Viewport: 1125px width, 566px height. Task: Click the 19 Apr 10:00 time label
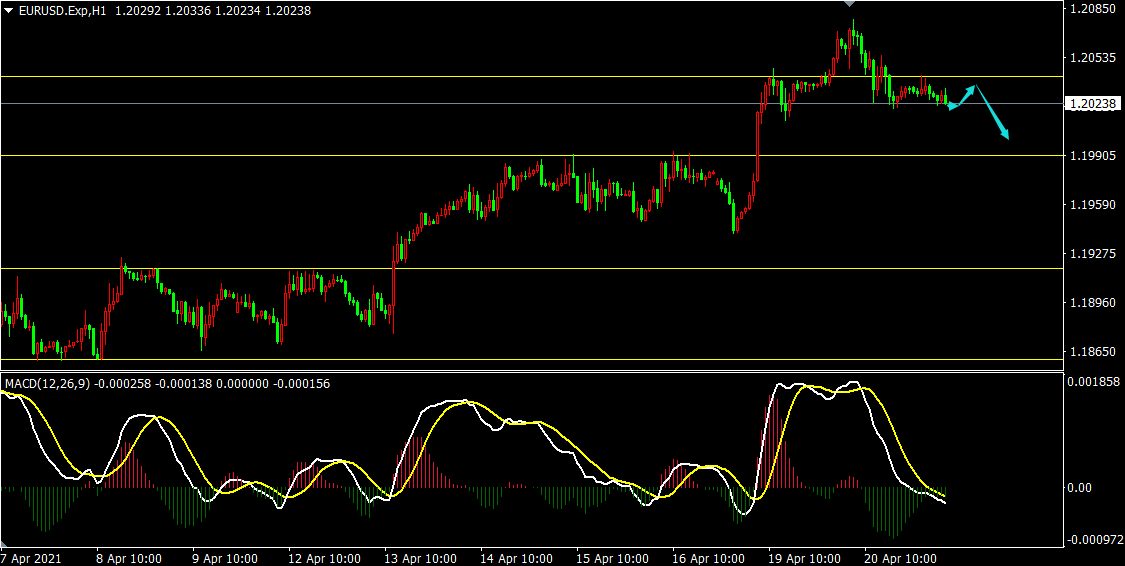pos(806,559)
